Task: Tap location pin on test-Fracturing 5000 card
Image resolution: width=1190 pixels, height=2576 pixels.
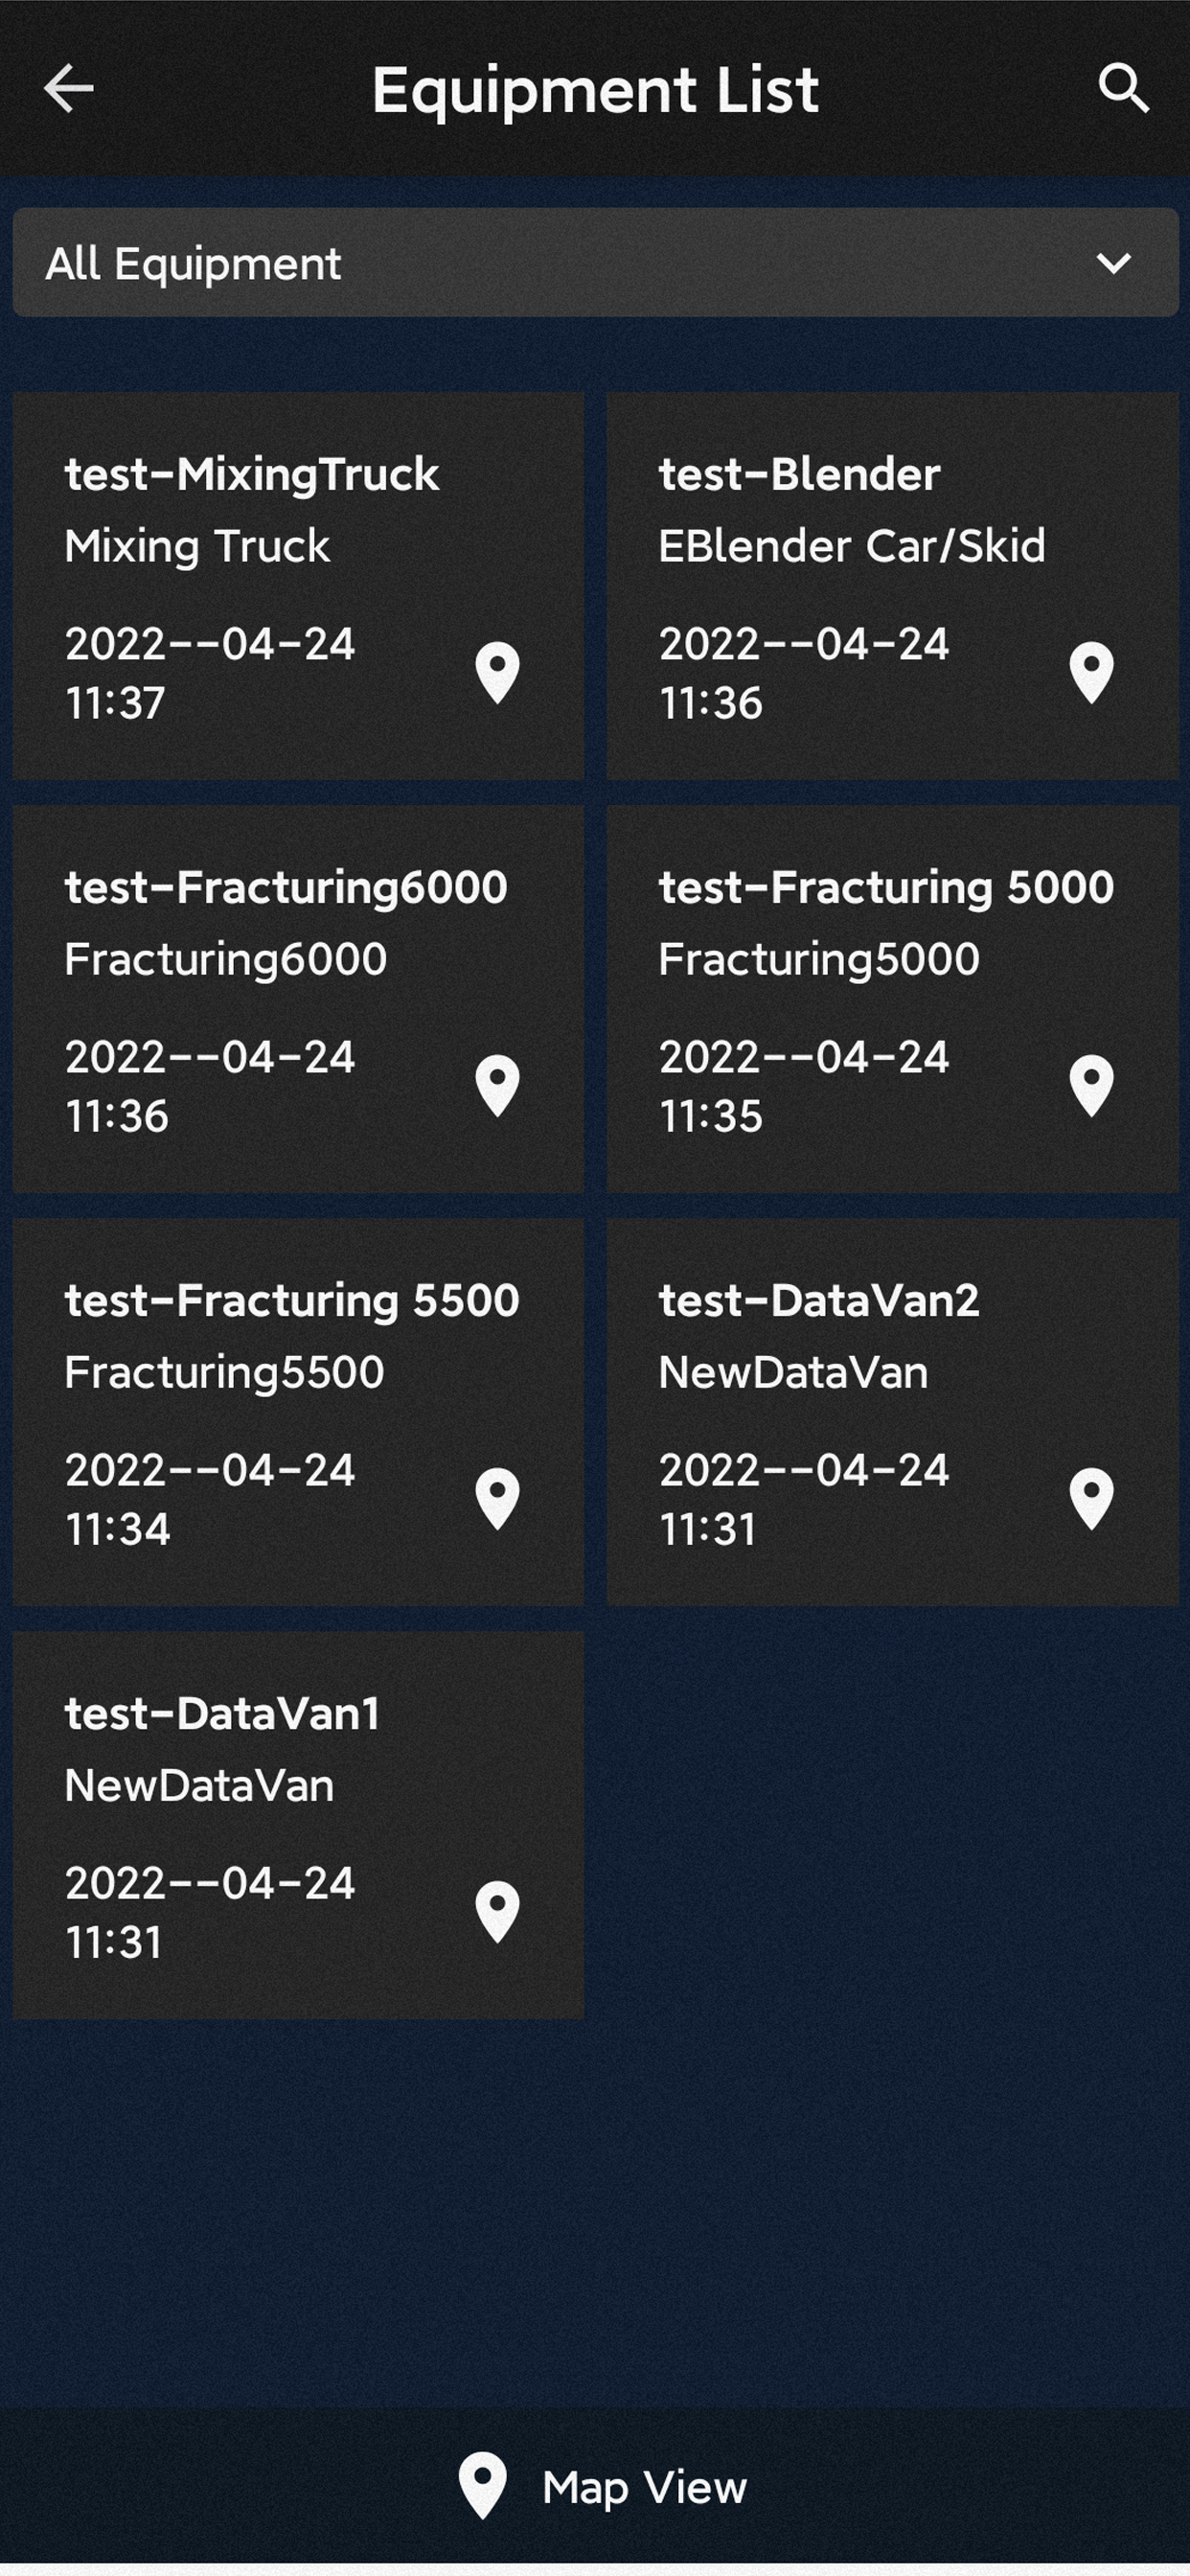Action: pyautogui.click(x=1091, y=1085)
